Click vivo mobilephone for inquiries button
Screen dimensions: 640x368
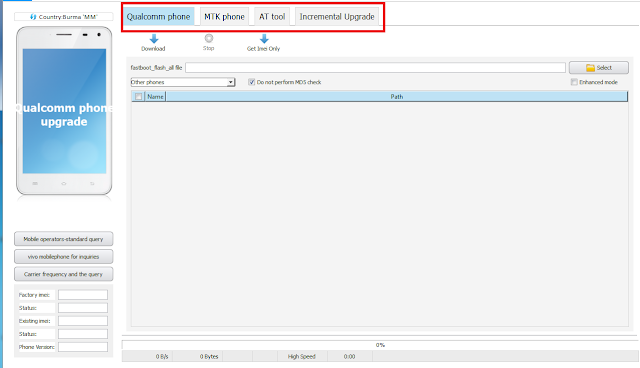tap(63, 257)
